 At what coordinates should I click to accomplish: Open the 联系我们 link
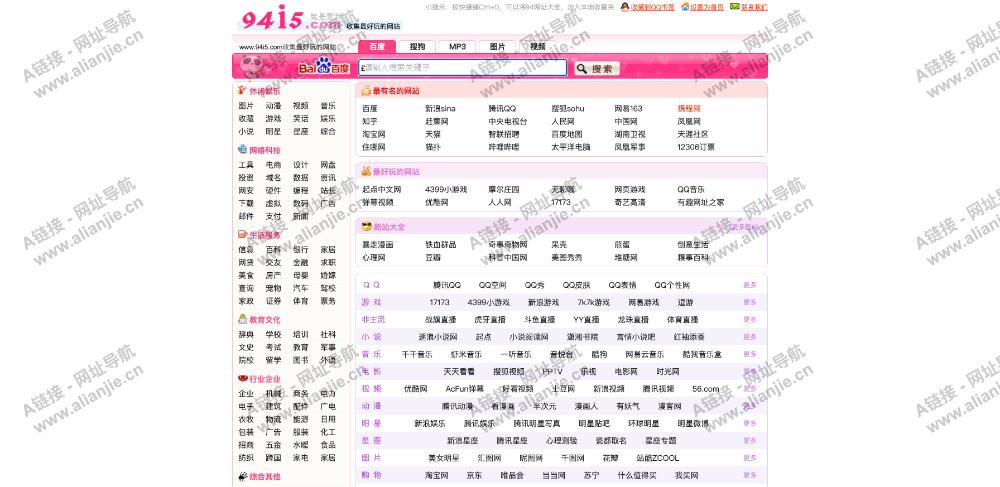[754, 7]
